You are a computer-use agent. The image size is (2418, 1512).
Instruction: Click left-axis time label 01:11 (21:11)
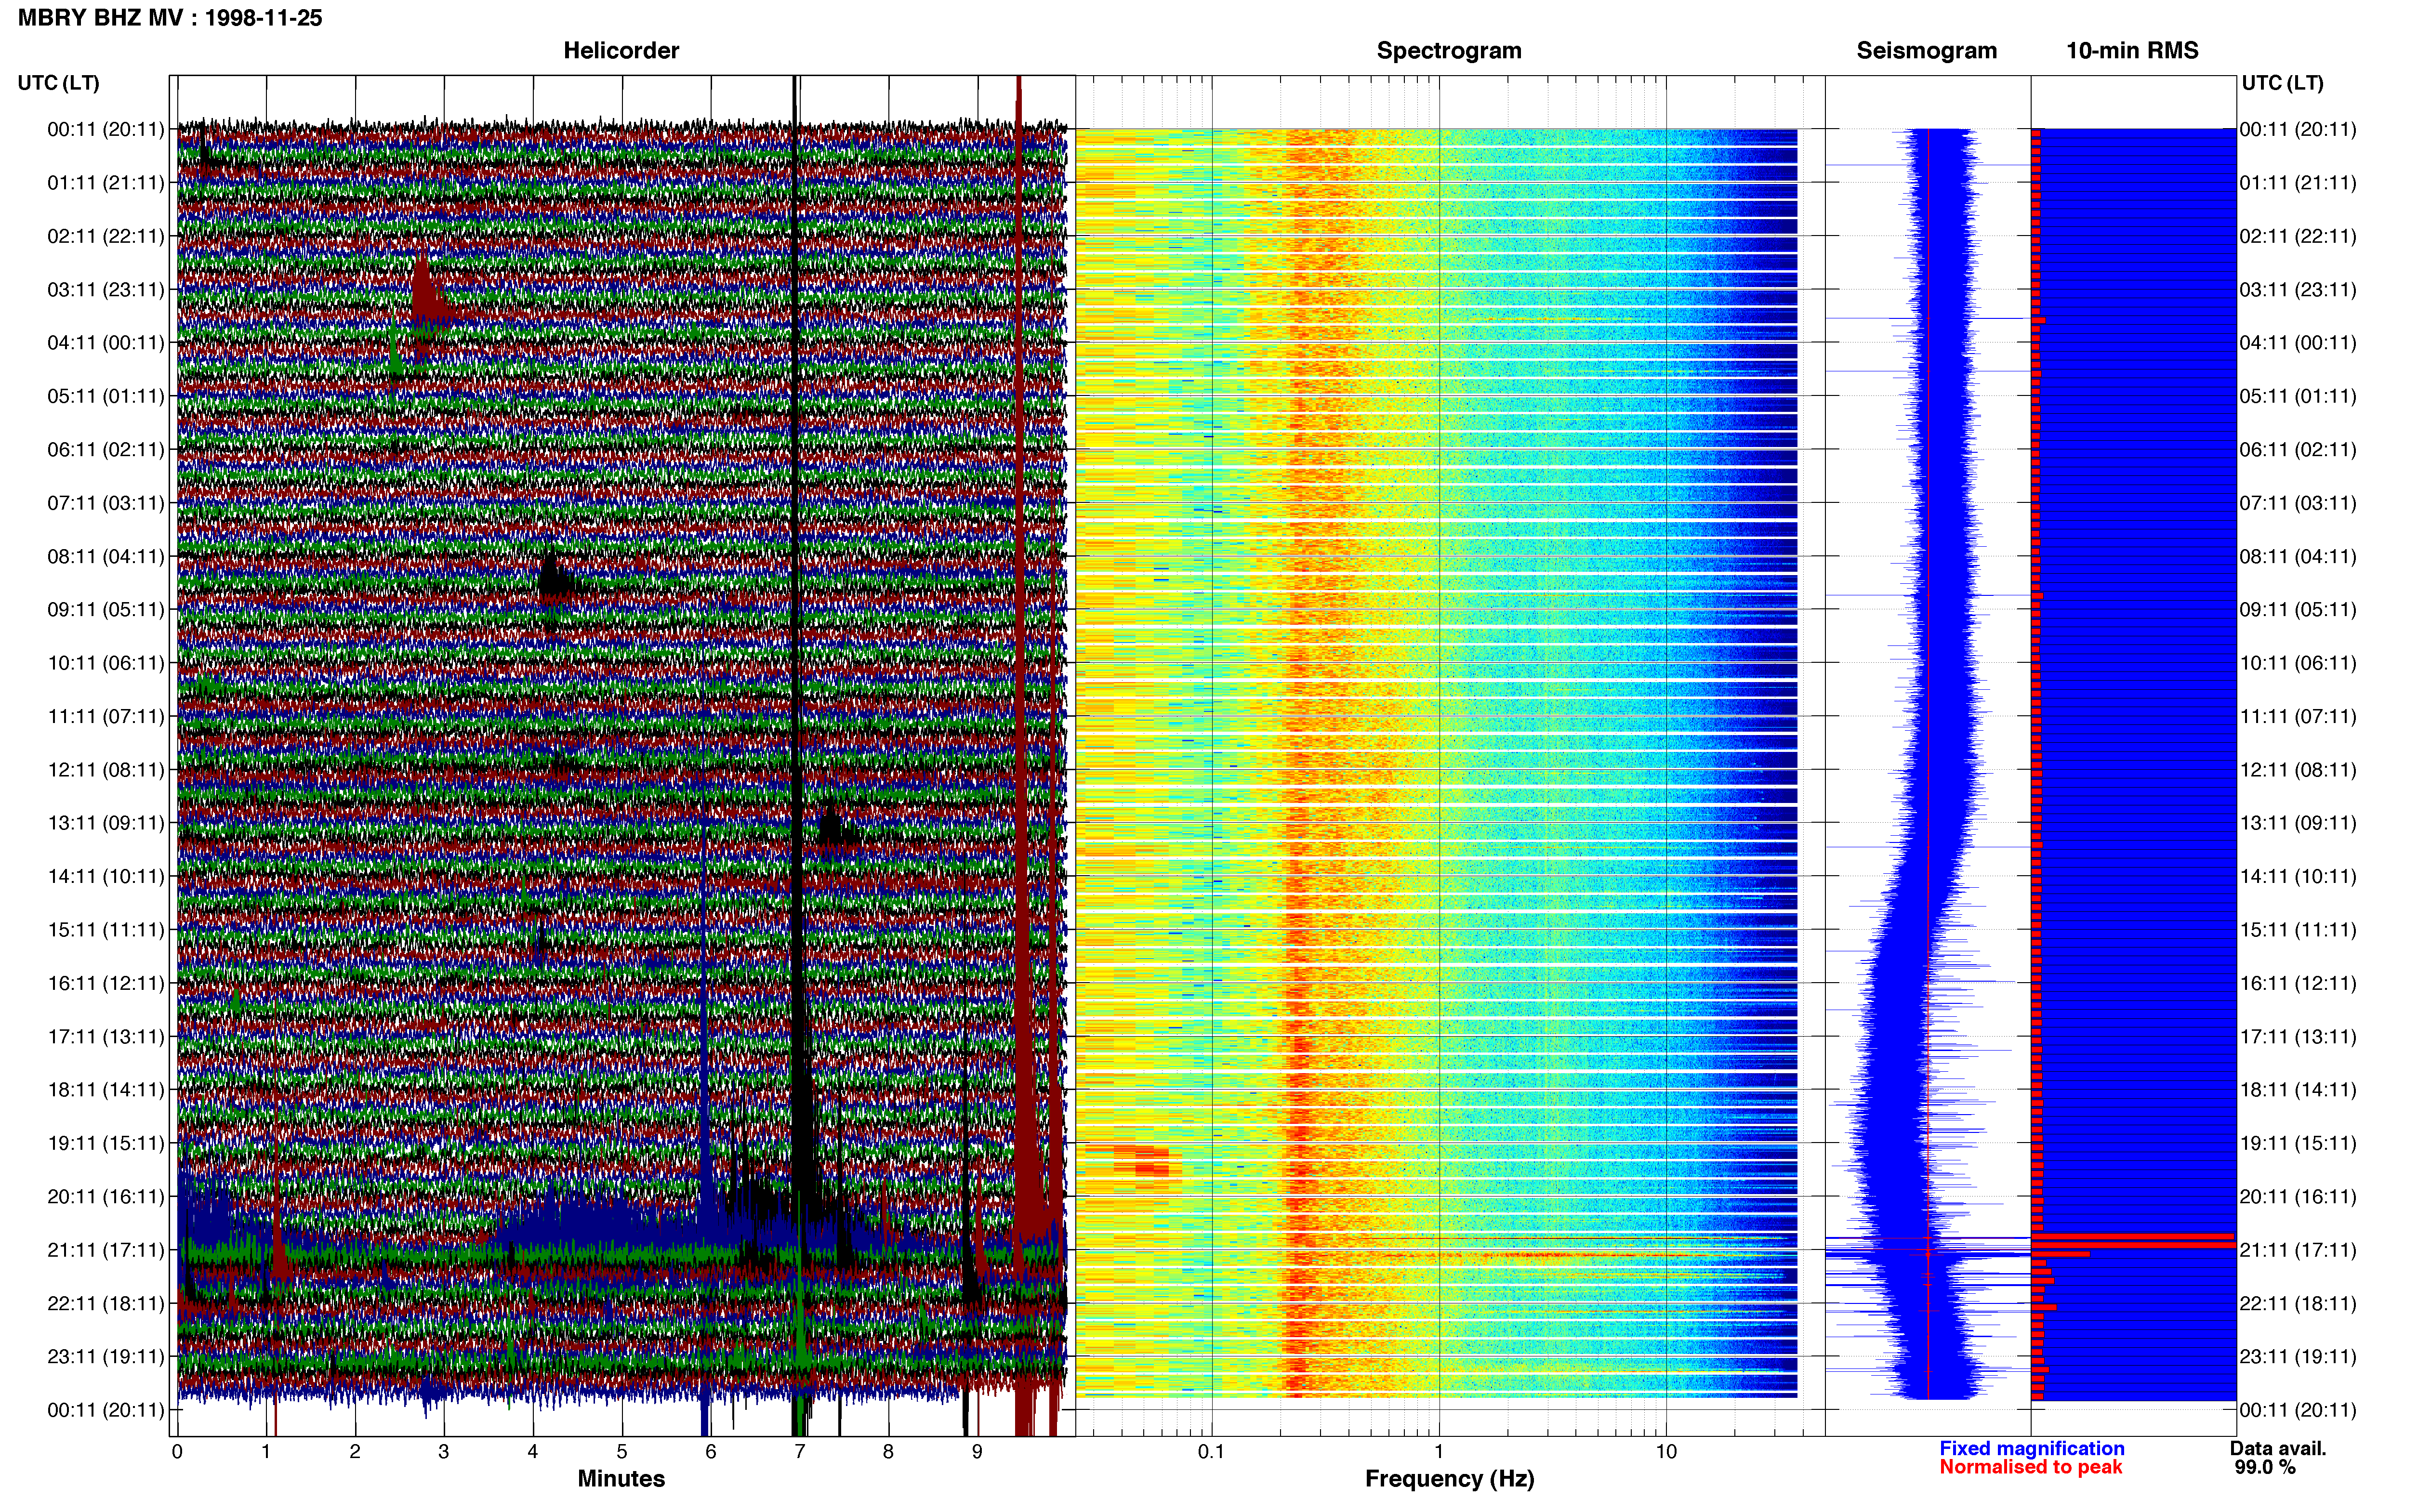point(106,183)
